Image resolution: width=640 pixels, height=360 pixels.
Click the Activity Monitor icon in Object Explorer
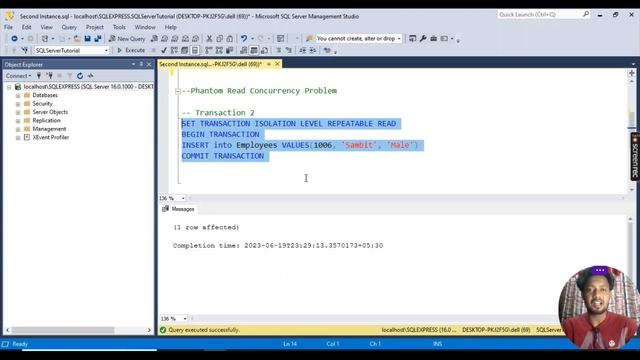coord(91,76)
